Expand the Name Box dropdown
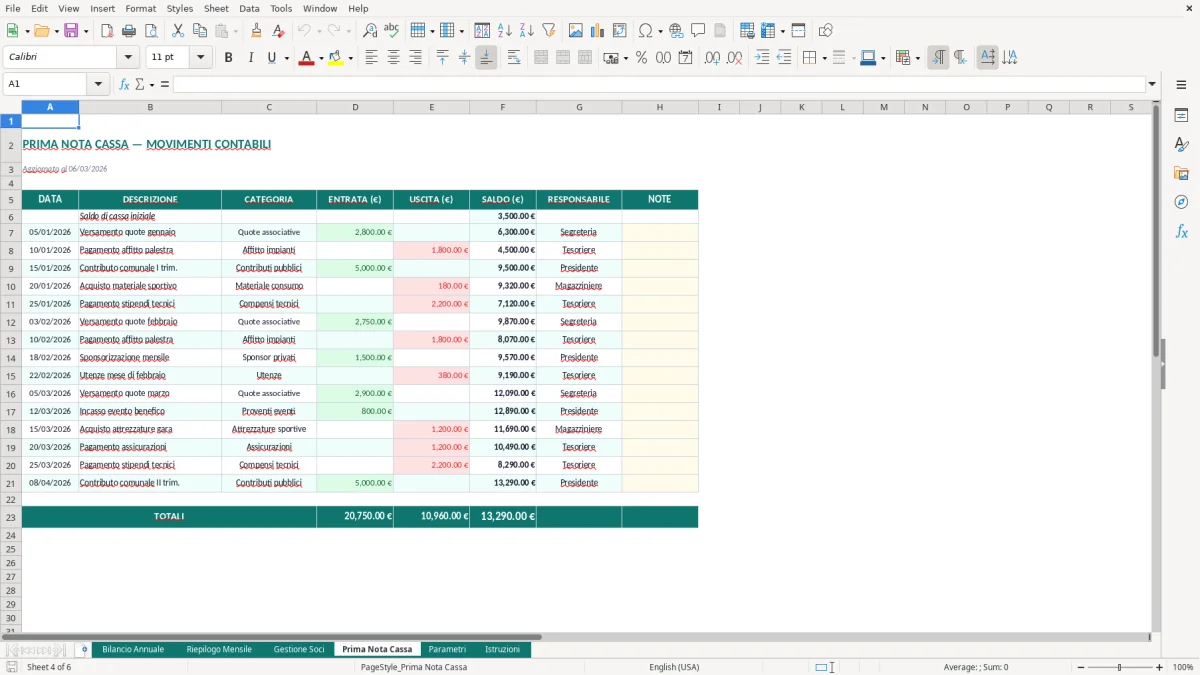Screen dimensions: 1200x675 point(97,84)
